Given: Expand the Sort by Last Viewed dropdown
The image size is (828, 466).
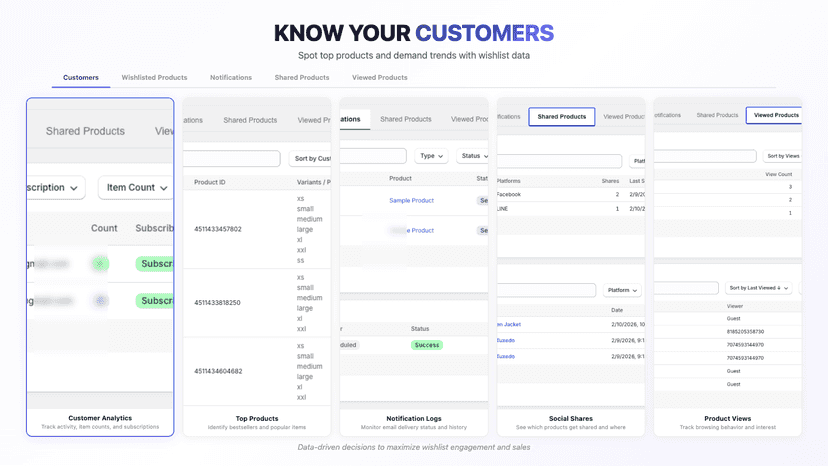Looking at the screenshot, I should [758, 288].
